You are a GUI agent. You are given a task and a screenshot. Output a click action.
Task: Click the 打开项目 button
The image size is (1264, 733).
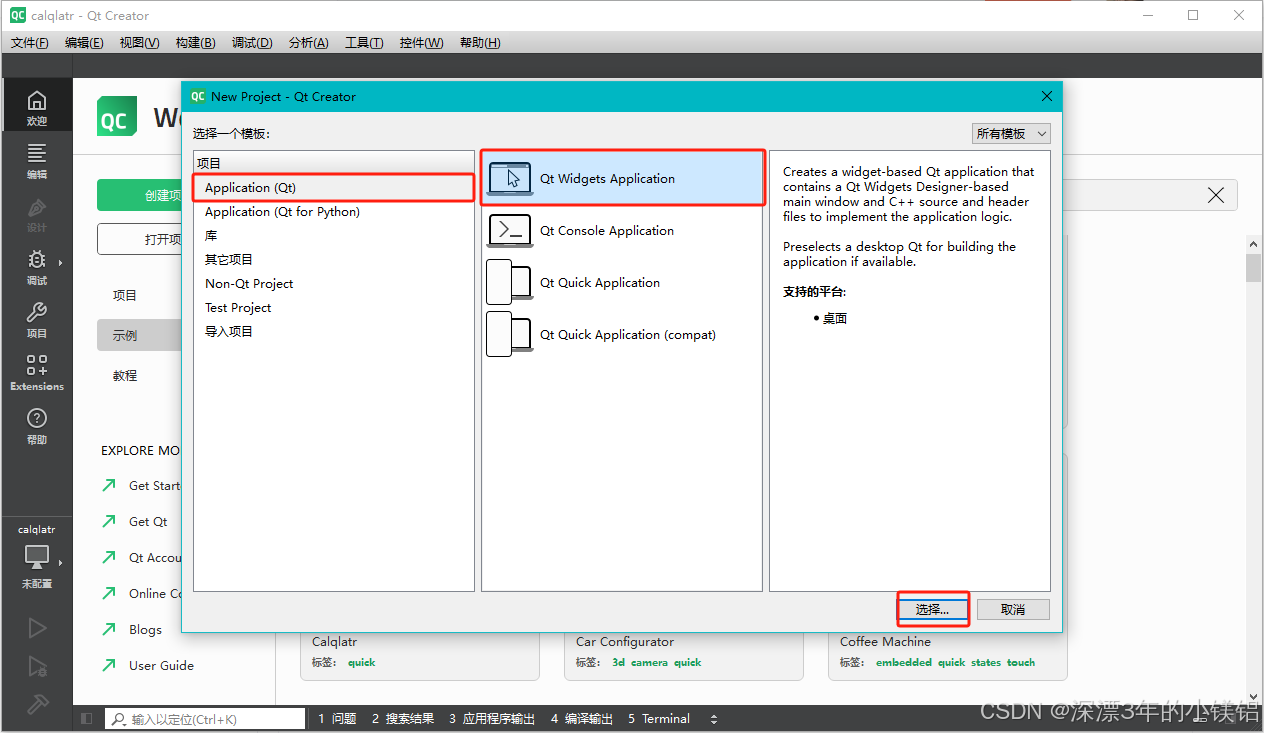[139, 239]
